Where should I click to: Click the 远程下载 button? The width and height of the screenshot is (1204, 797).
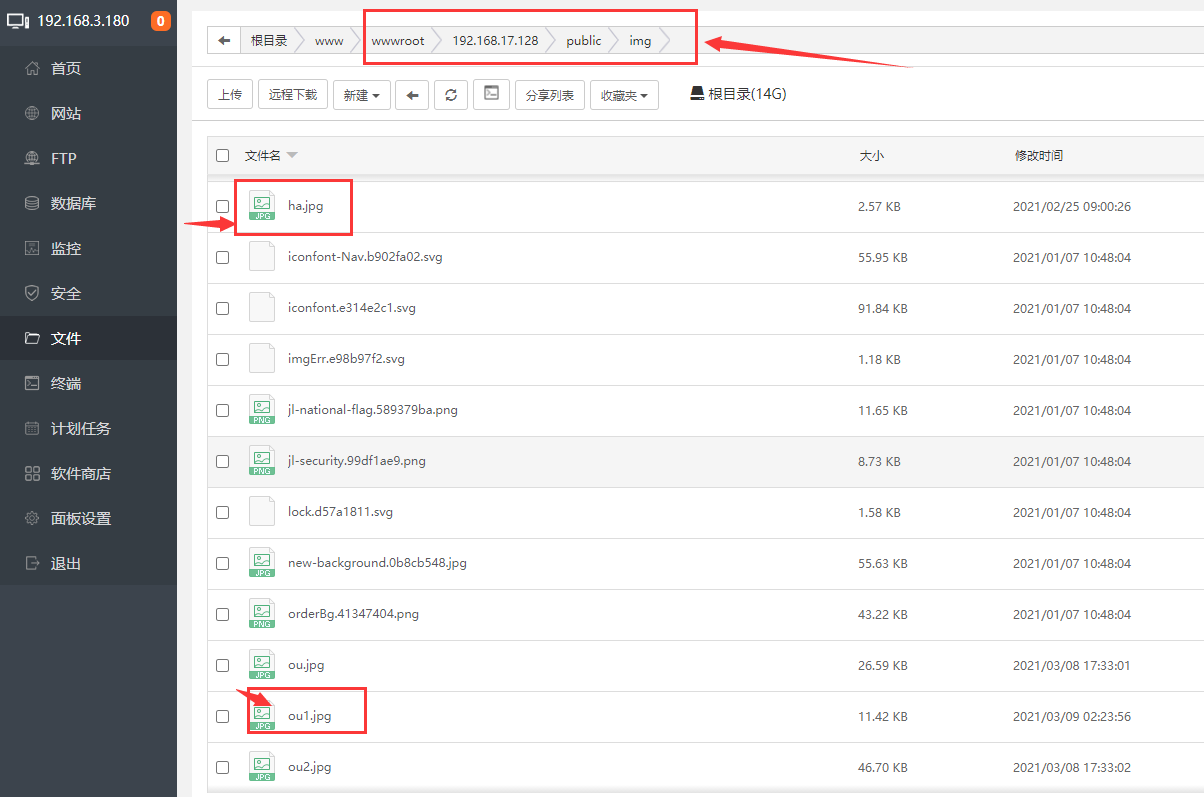293,95
